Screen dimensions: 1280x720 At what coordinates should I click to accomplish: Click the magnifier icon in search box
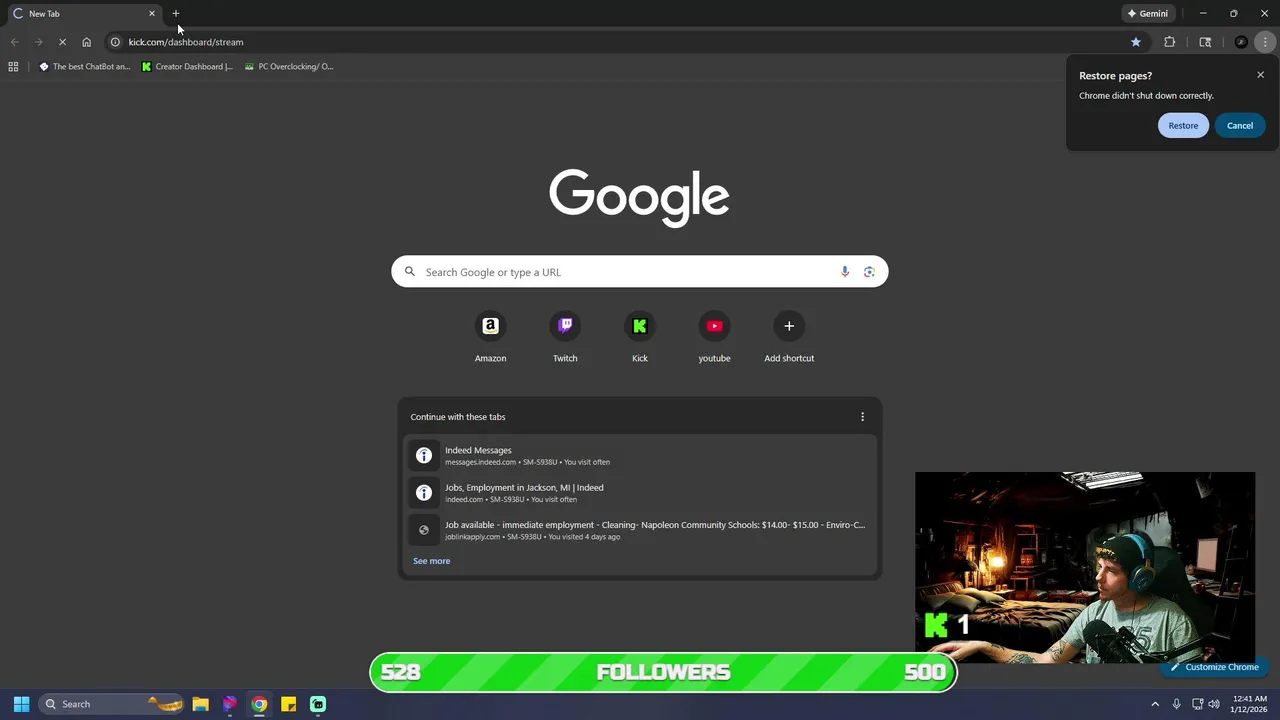[x=410, y=272]
